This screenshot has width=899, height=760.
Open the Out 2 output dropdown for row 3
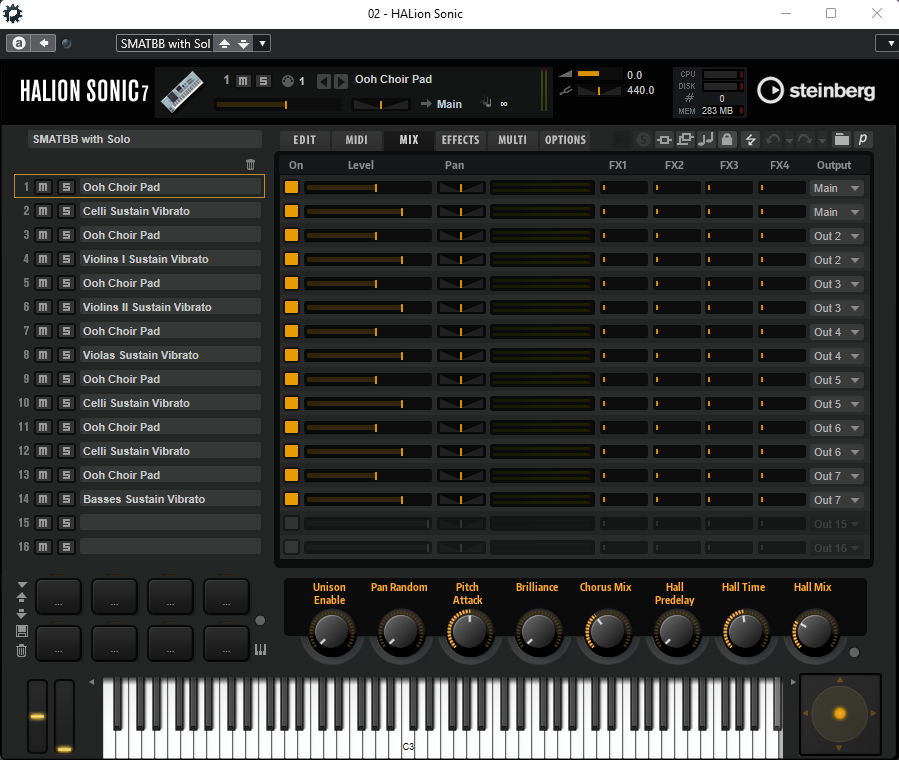click(x=837, y=236)
